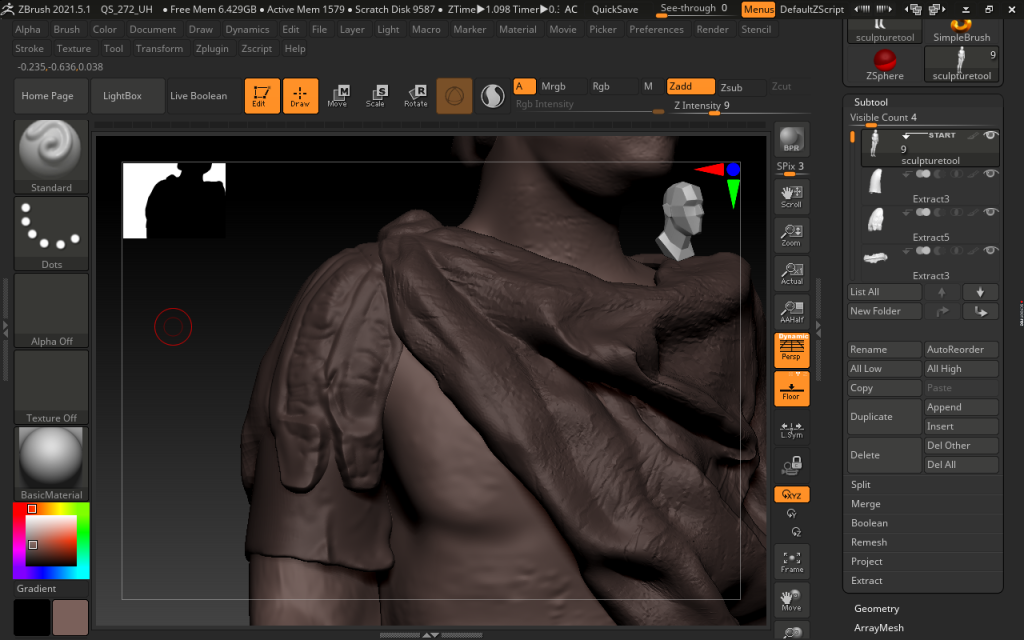Select the ZSphere tool
Image resolution: width=1024 pixels, height=640 pixels.
885,65
